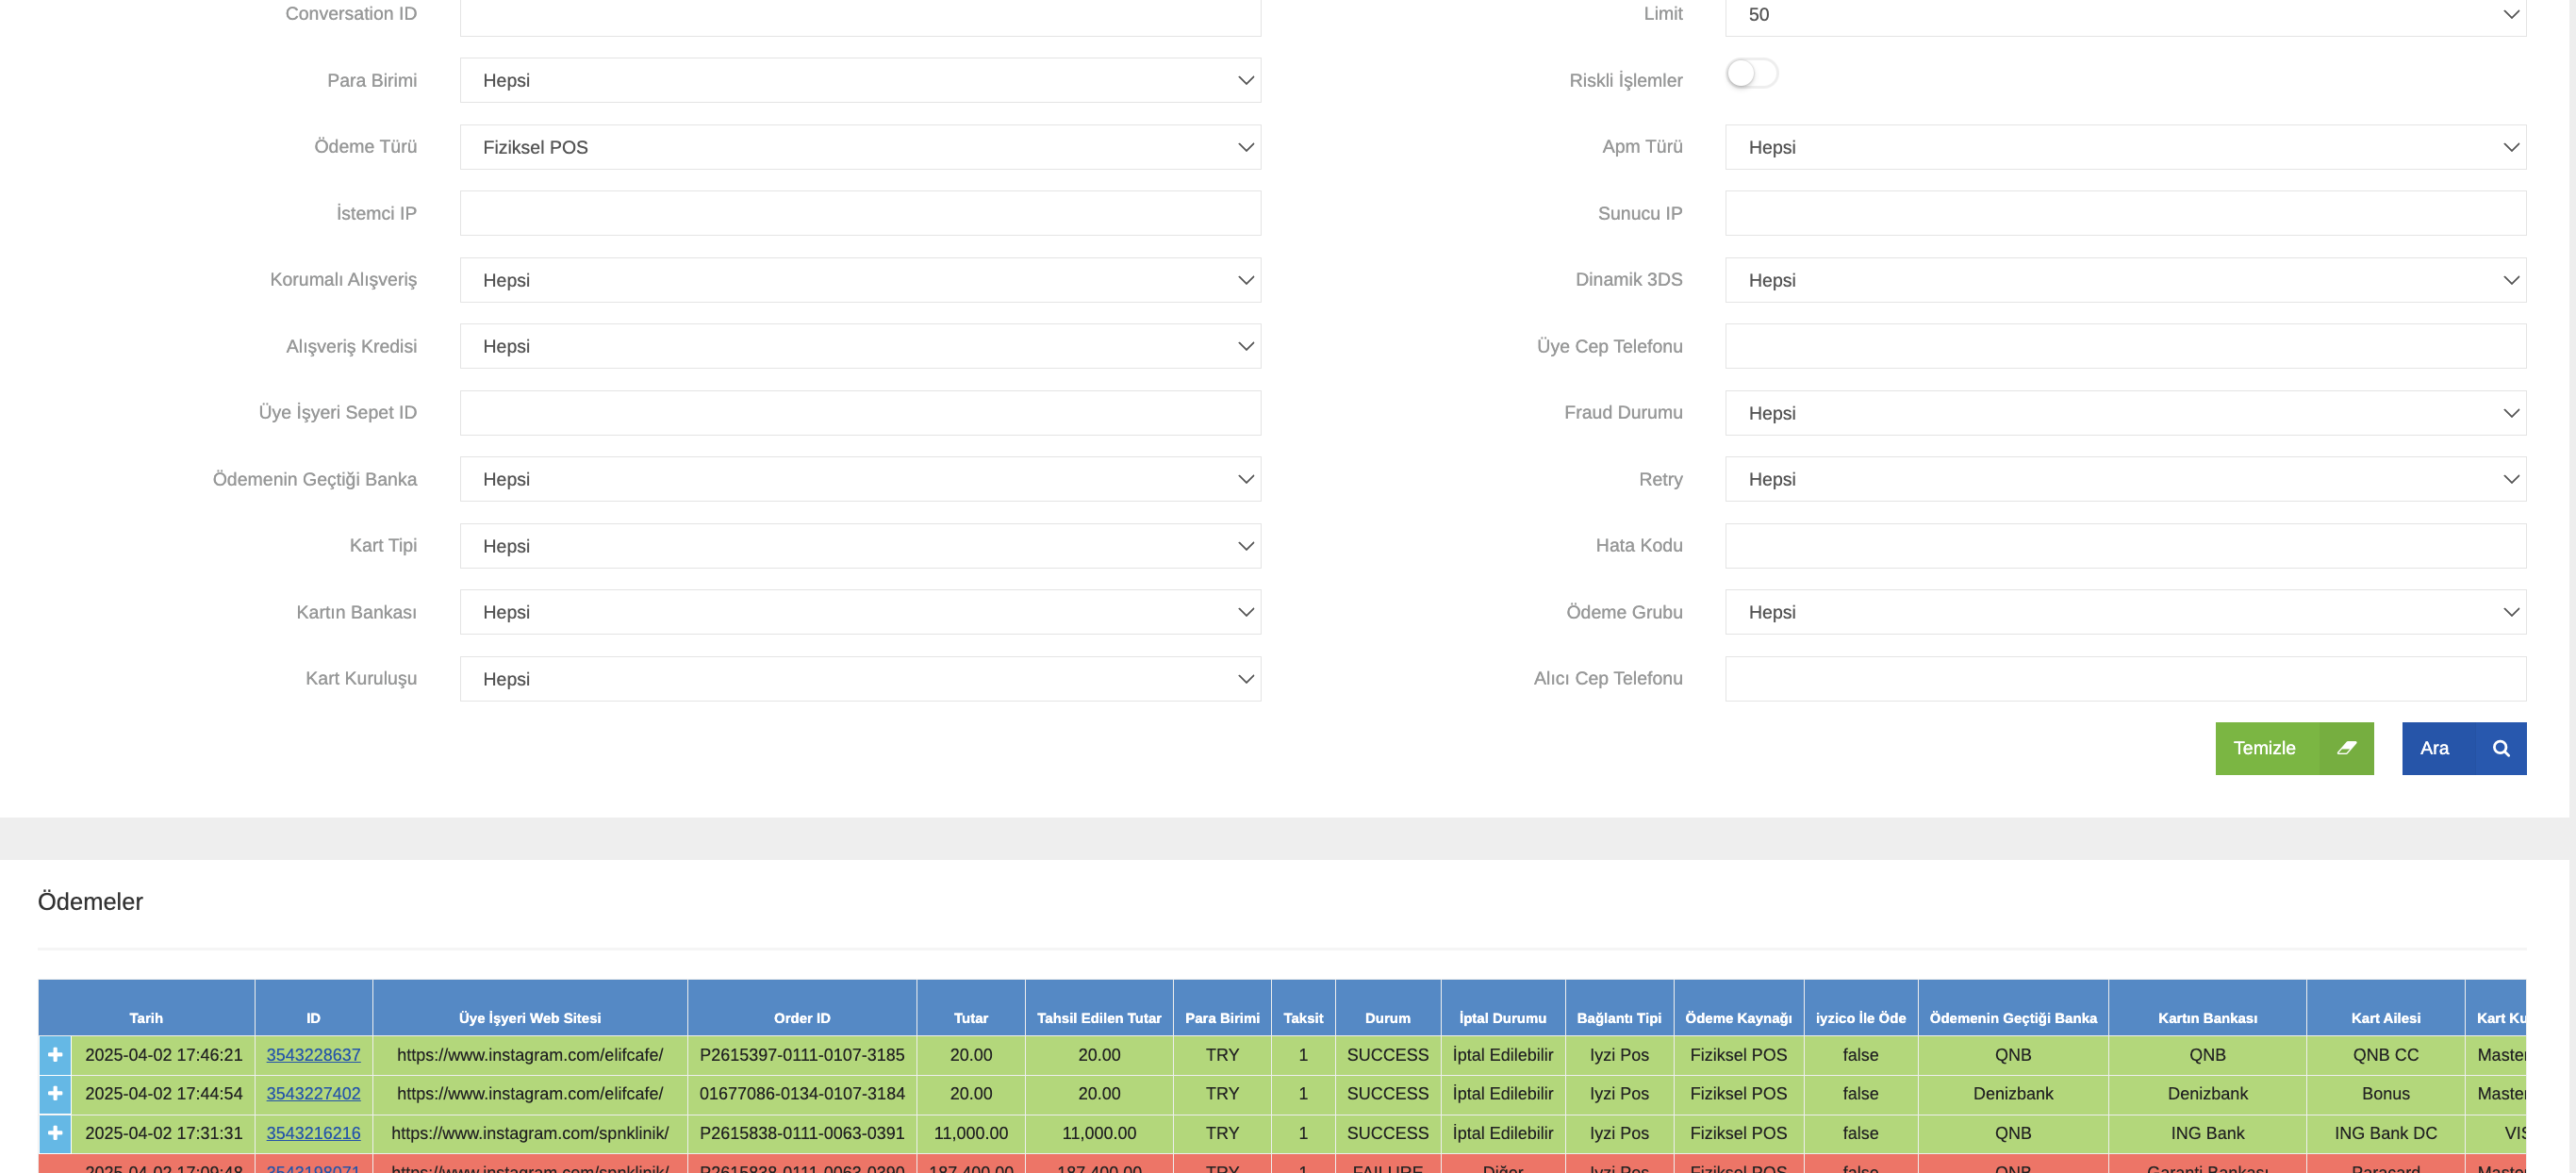Image resolution: width=2576 pixels, height=1173 pixels.
Task: Open the Kart Kuruluşu dropdown
Action: click(860, 679)
